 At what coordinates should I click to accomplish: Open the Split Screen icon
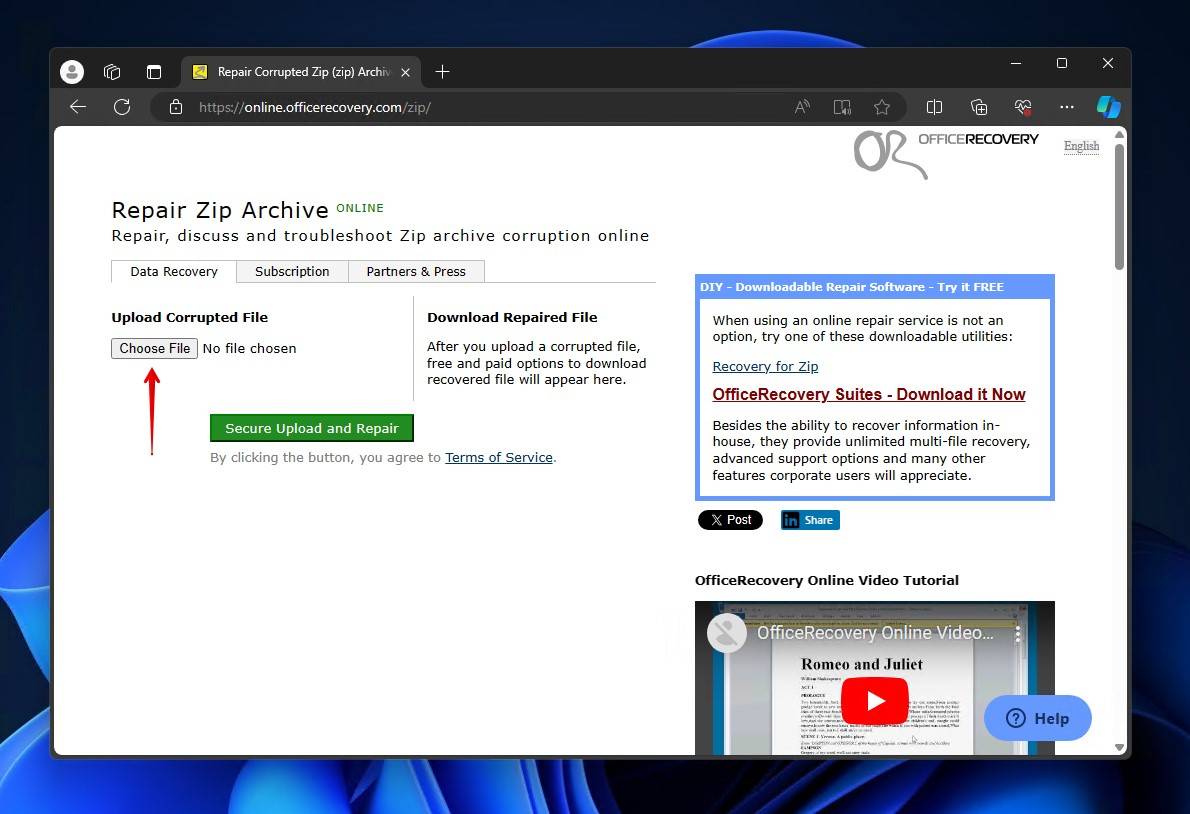coord(935,107)
